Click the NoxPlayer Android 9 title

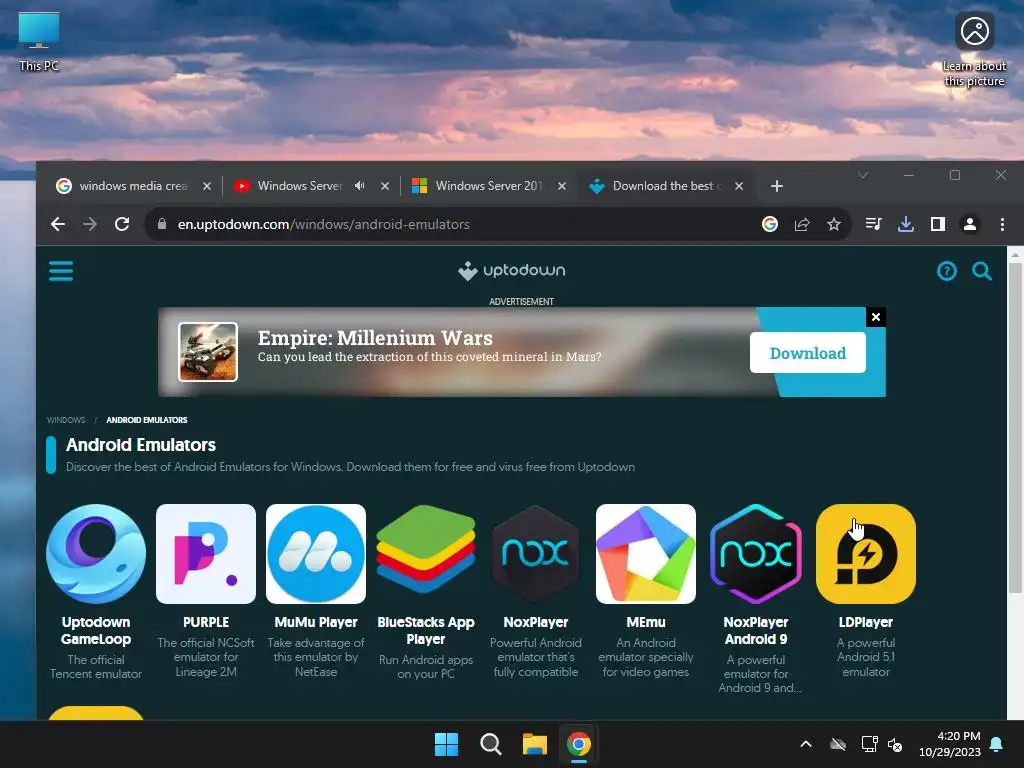click(x=756, y=630)
